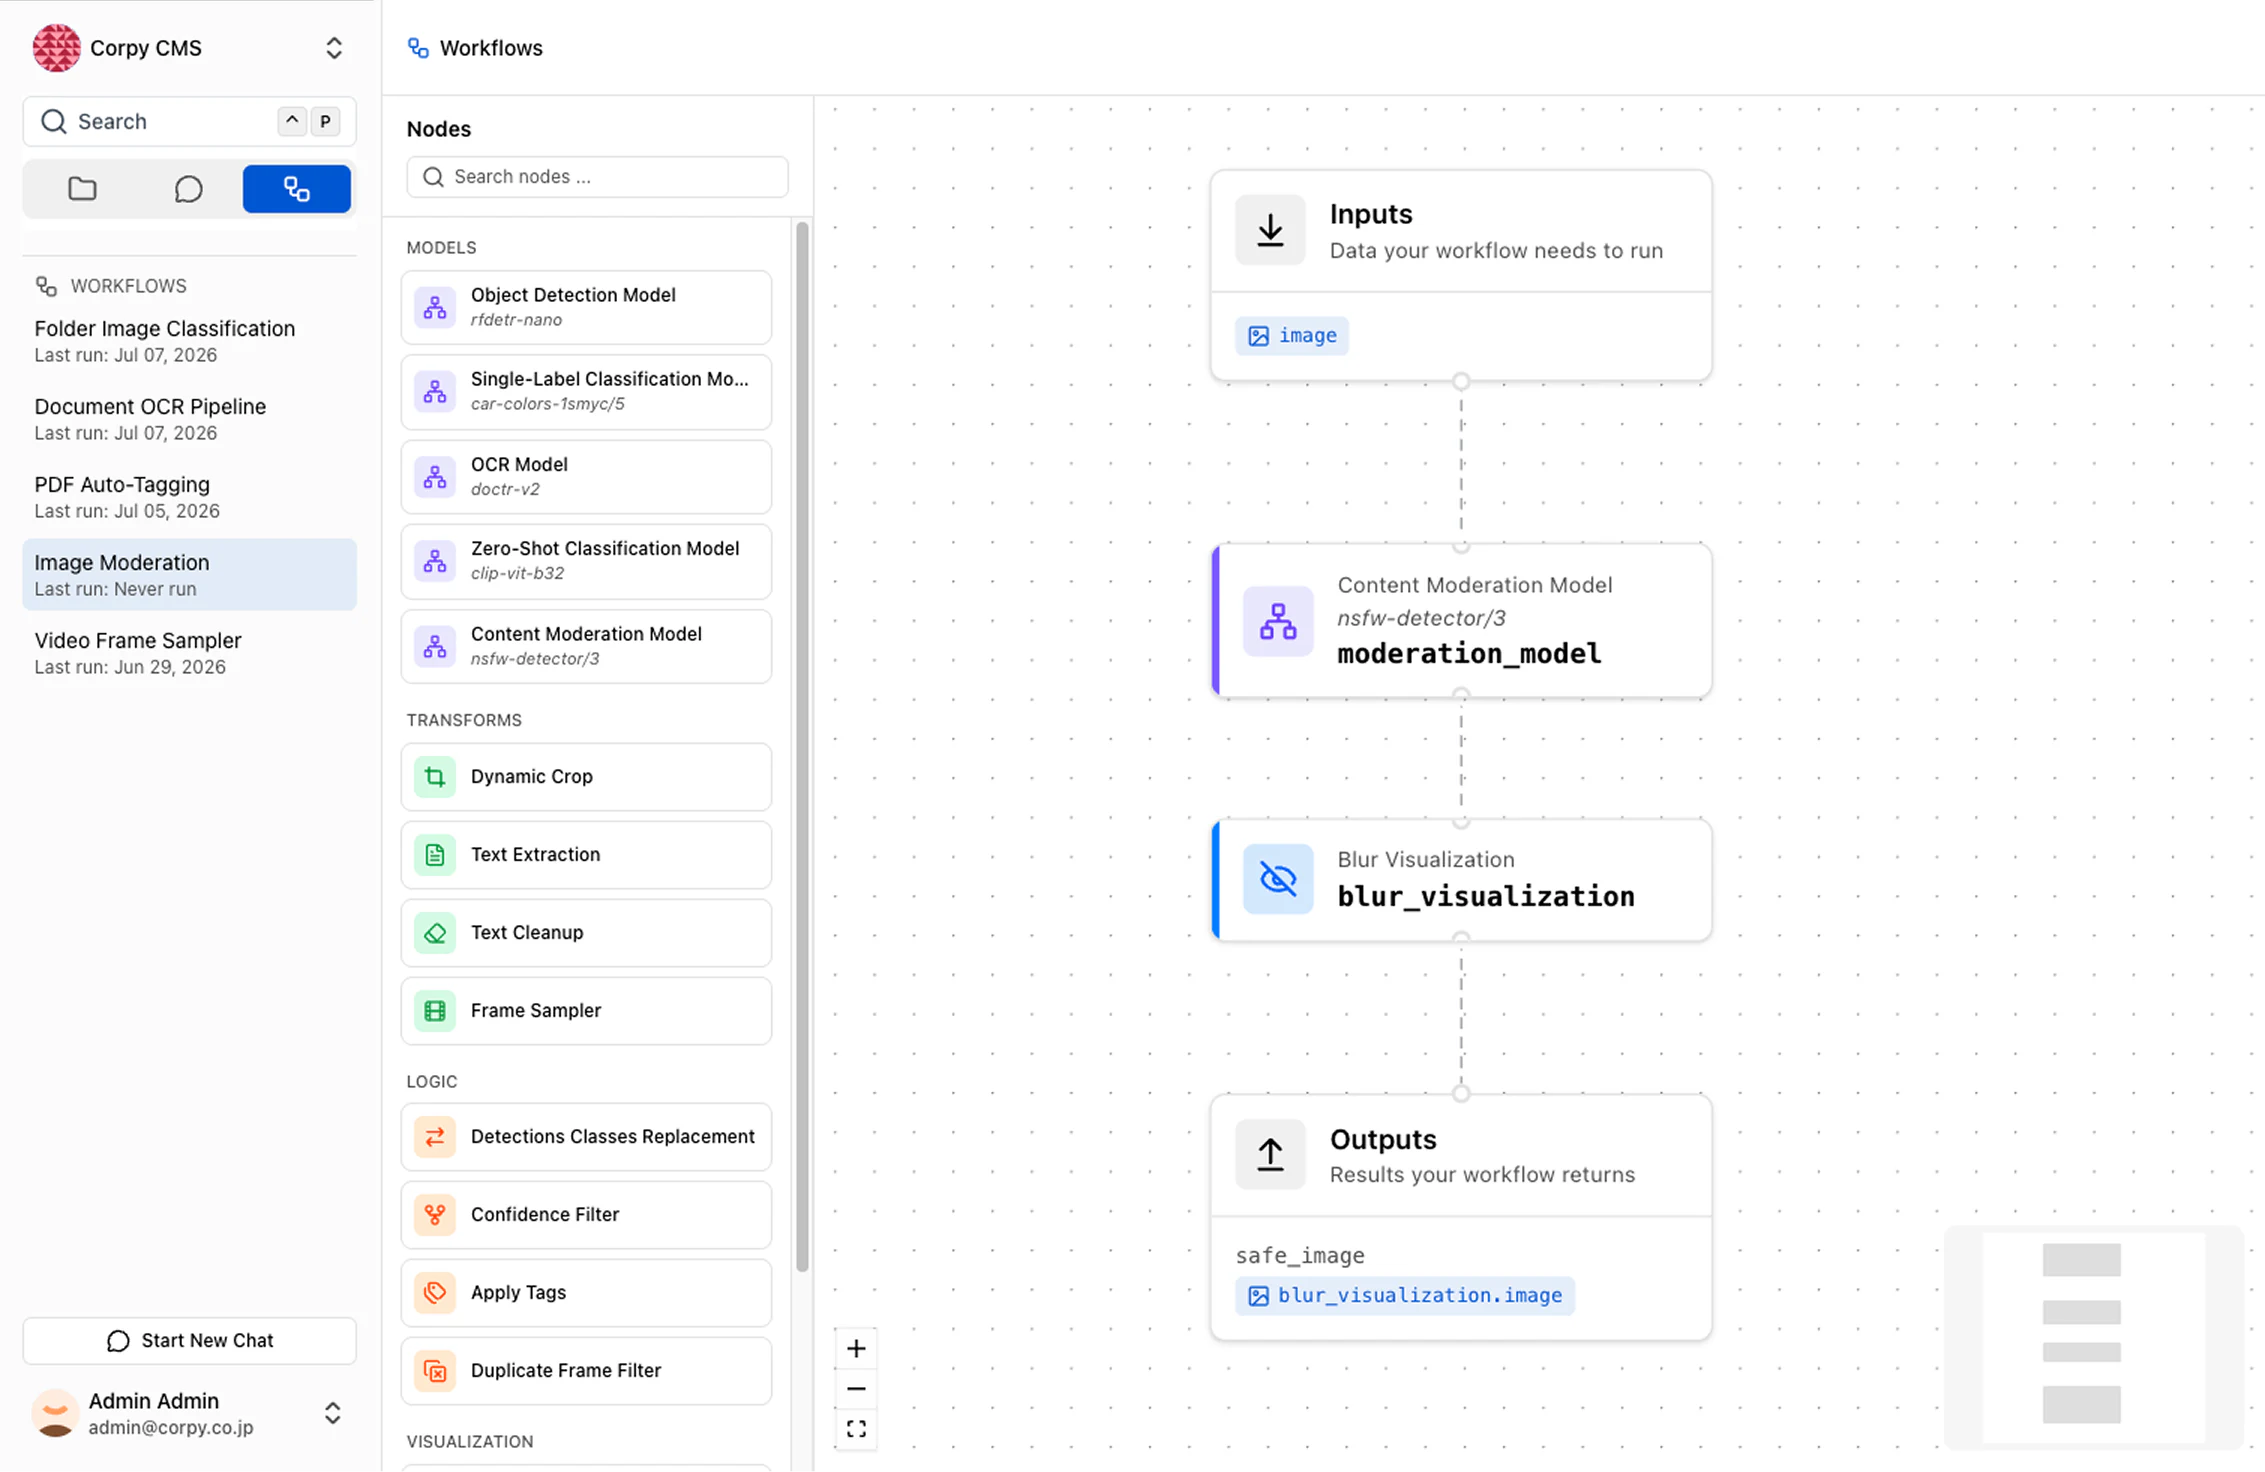Click the Object Detection Model label

click(573, 295)
